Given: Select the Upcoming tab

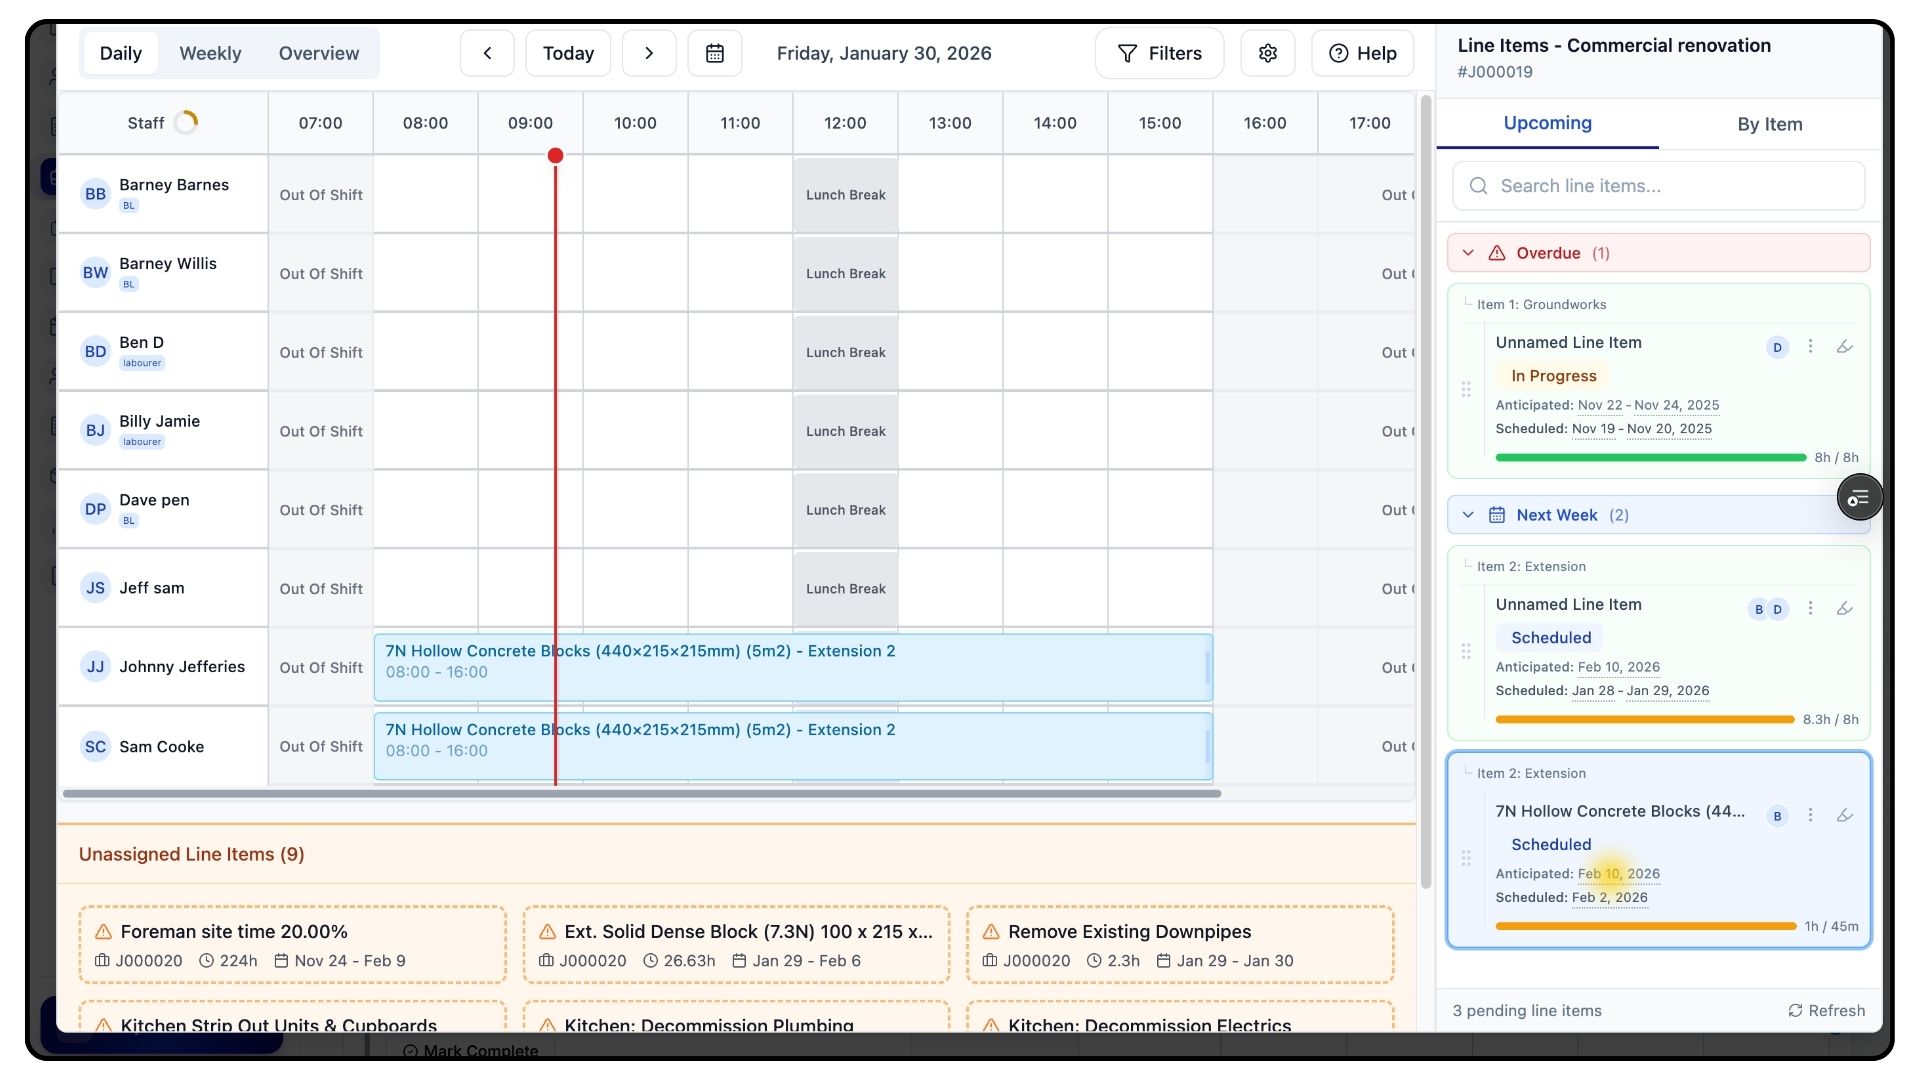Looking at the screenshot, I should click(x=1547, y=123).
